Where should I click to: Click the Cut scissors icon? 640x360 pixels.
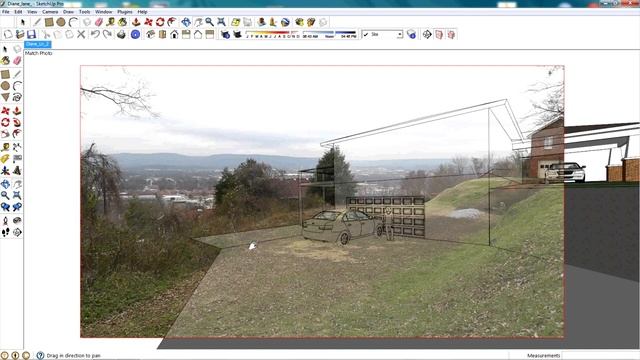click(45, 34)
